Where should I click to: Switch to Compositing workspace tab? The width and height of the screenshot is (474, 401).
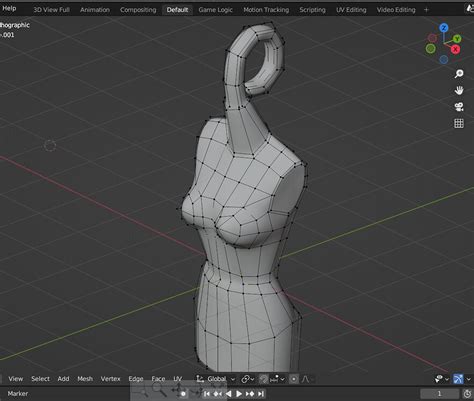click(138, 10)
